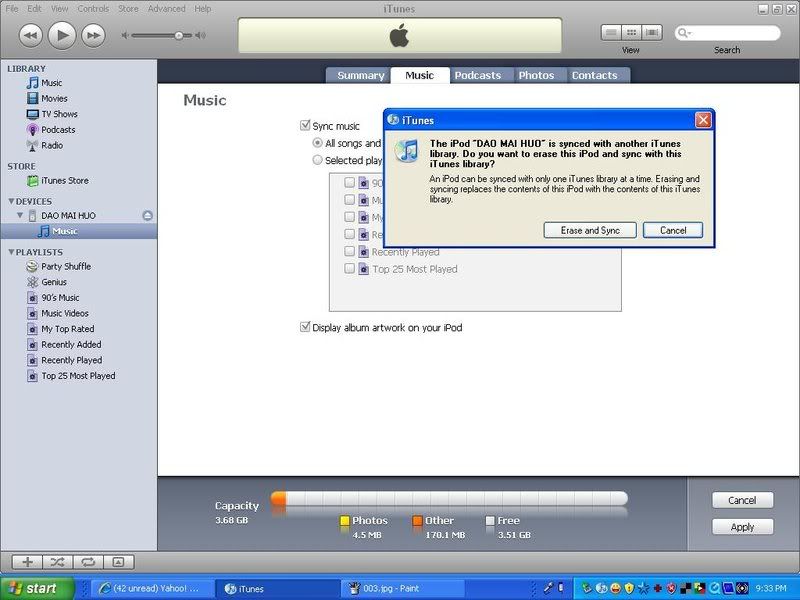
Task: Open the Advanced menu
Action: pyautogui.click(x=166, y=9)
